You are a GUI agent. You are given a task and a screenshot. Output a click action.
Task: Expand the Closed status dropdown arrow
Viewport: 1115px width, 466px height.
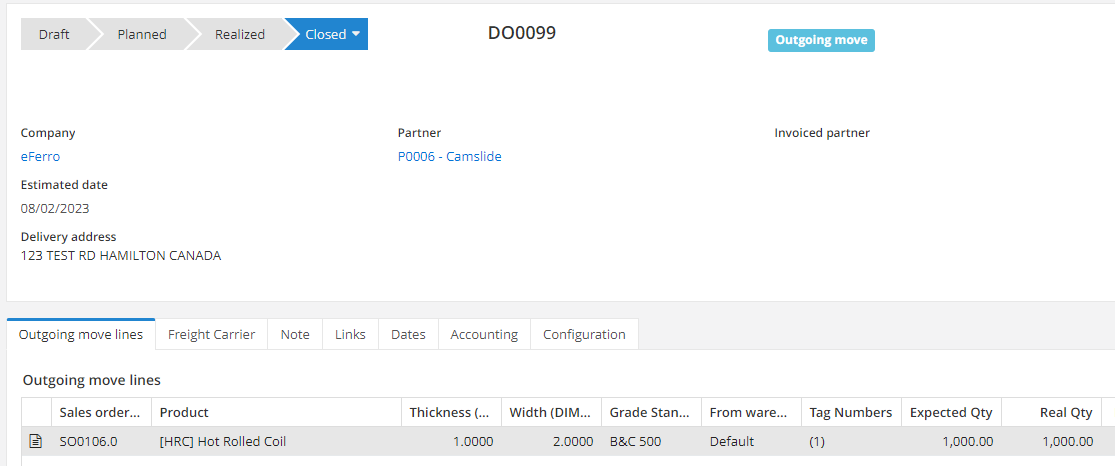tap(355, 34)
